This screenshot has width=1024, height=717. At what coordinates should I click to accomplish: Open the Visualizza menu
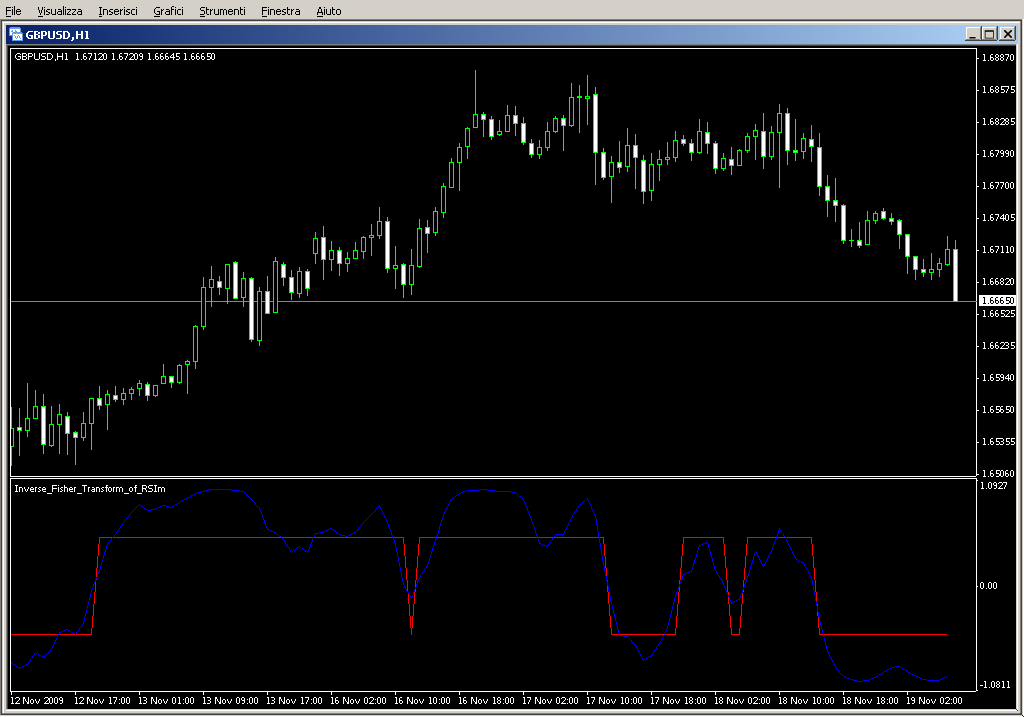coord(59,11)
